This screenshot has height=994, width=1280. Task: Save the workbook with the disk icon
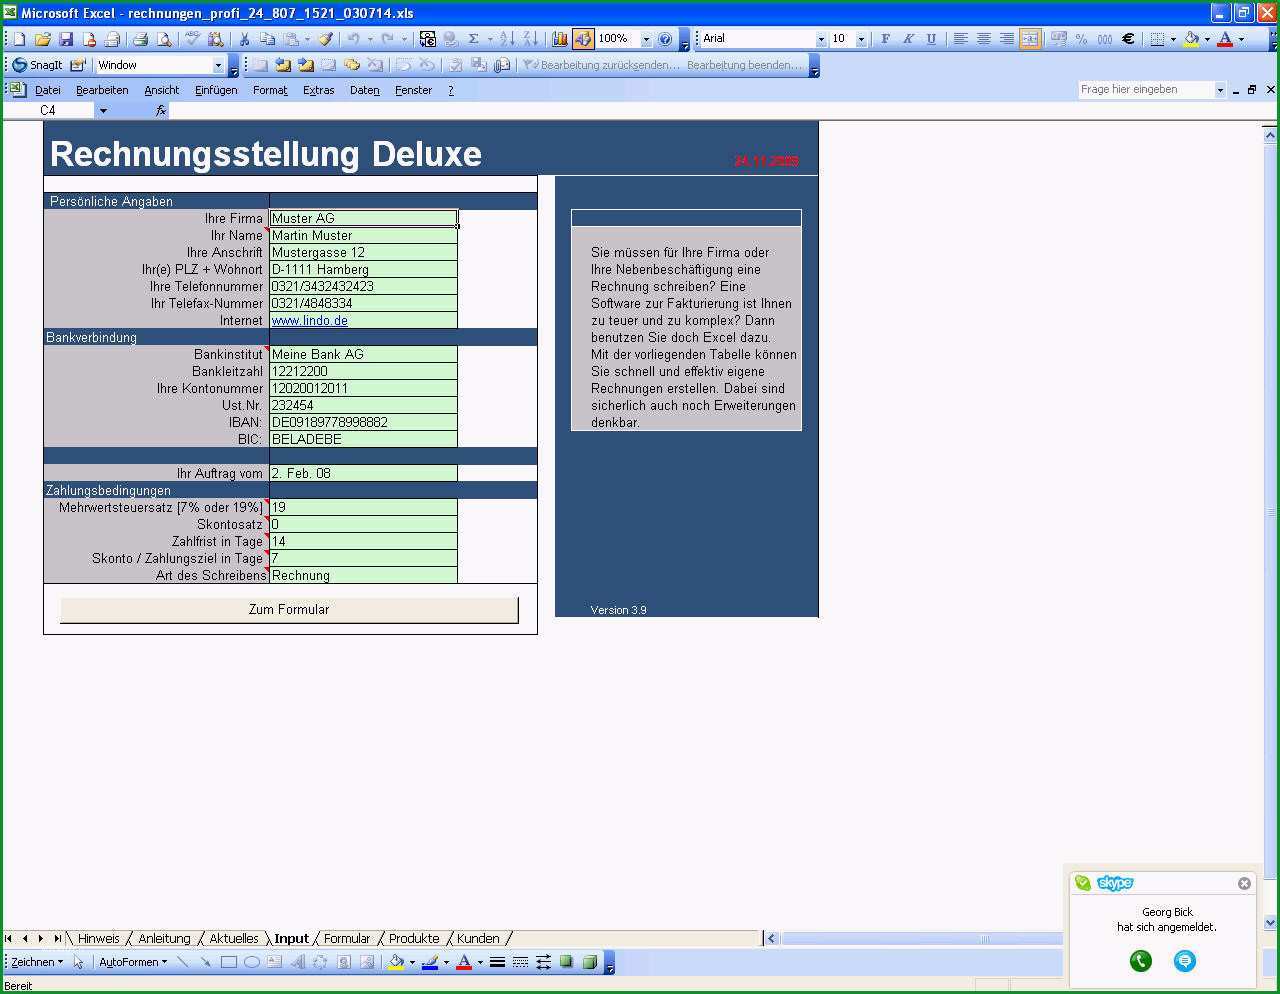coord(66,39)
